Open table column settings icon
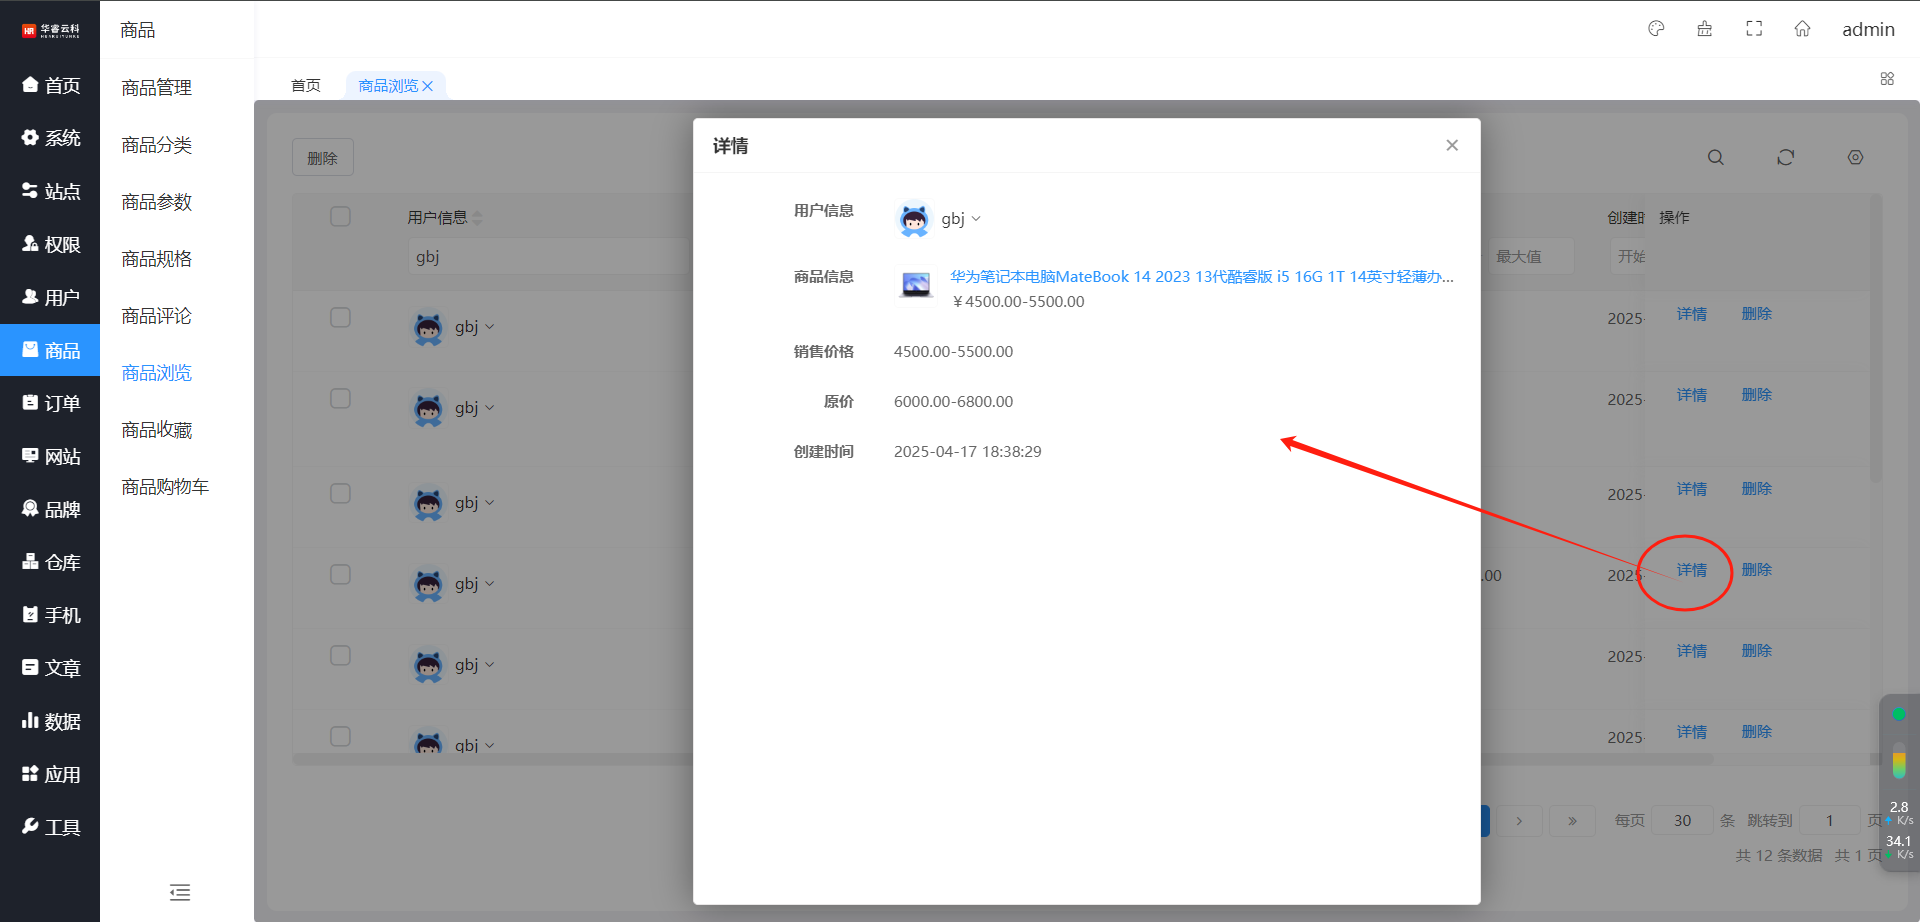The image size is (1920, 922). [1855, 158]
